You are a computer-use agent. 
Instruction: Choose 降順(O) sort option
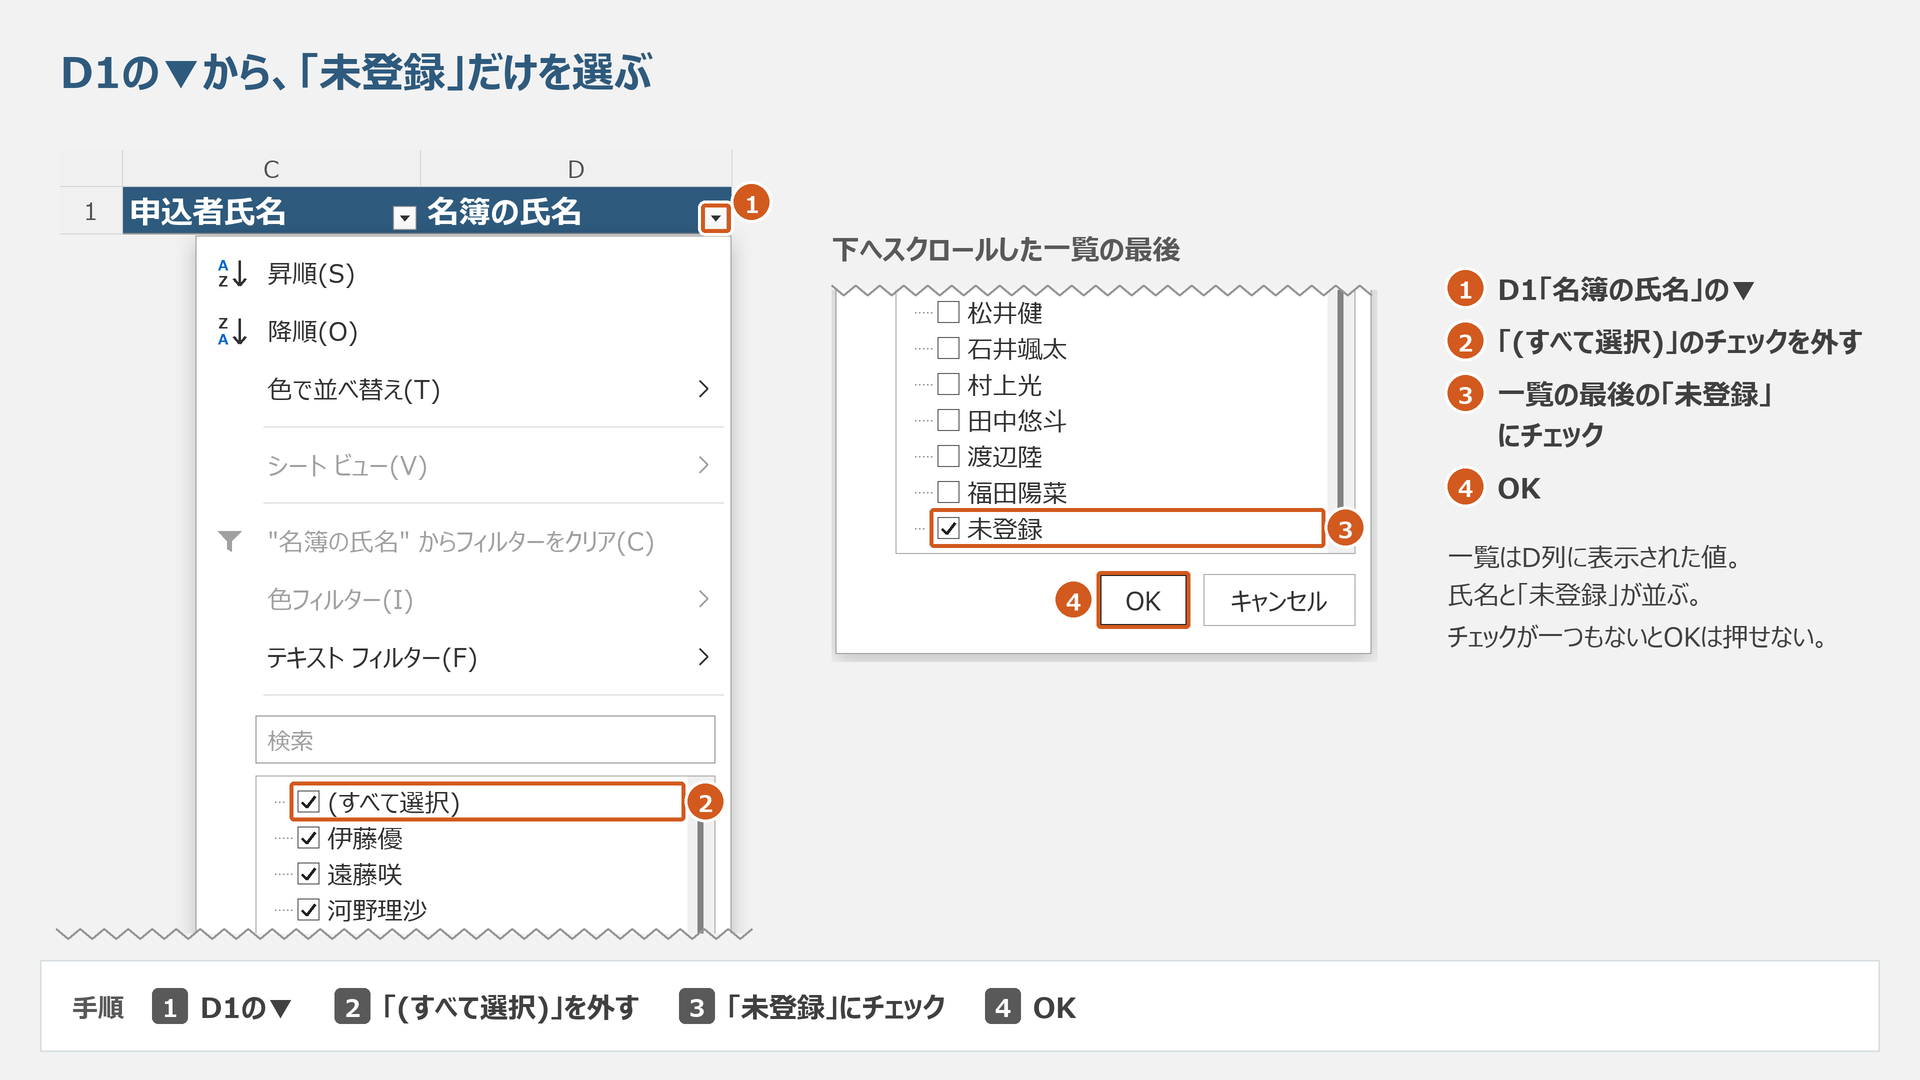(312, 332)
